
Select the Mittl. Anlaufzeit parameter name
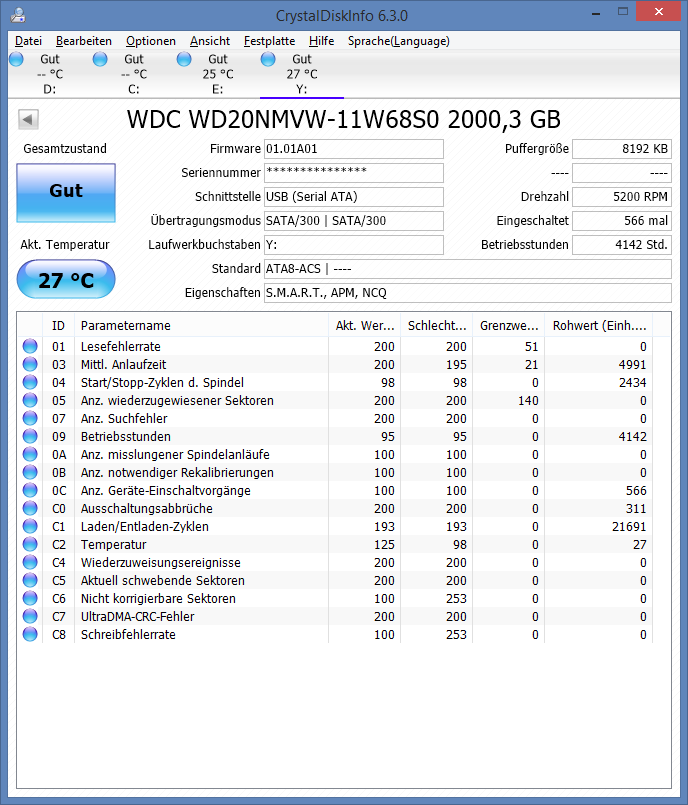point(124,365)
